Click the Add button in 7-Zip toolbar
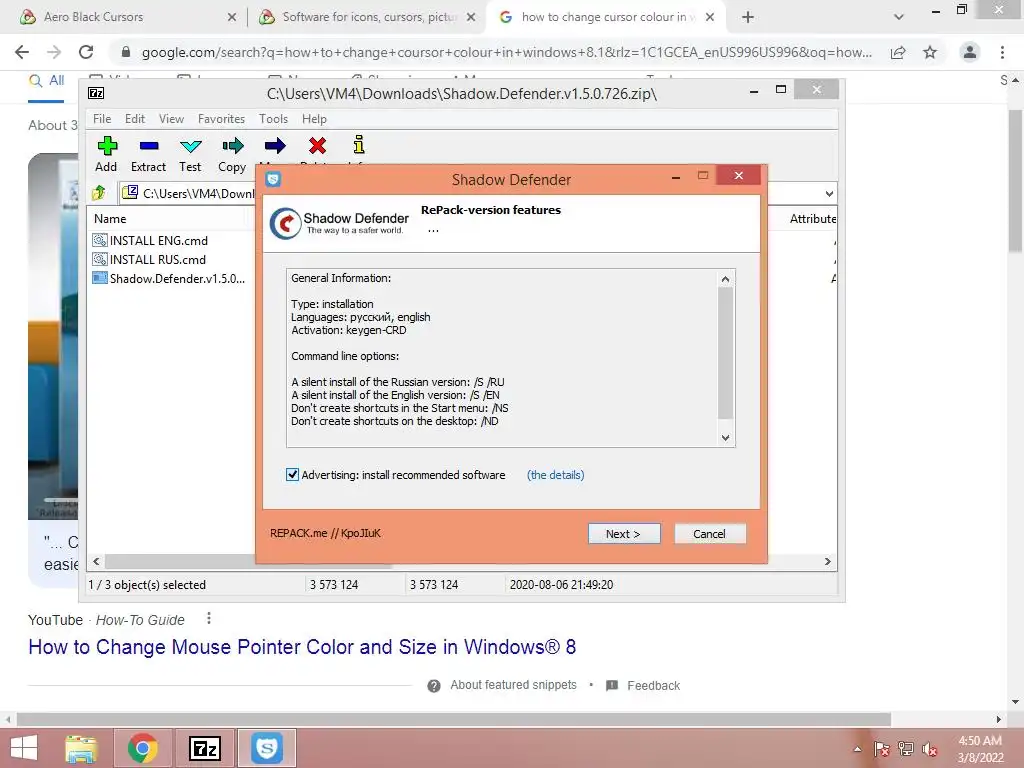The image size is (1024, 768). pyautogui.click(x=106, y=154)
